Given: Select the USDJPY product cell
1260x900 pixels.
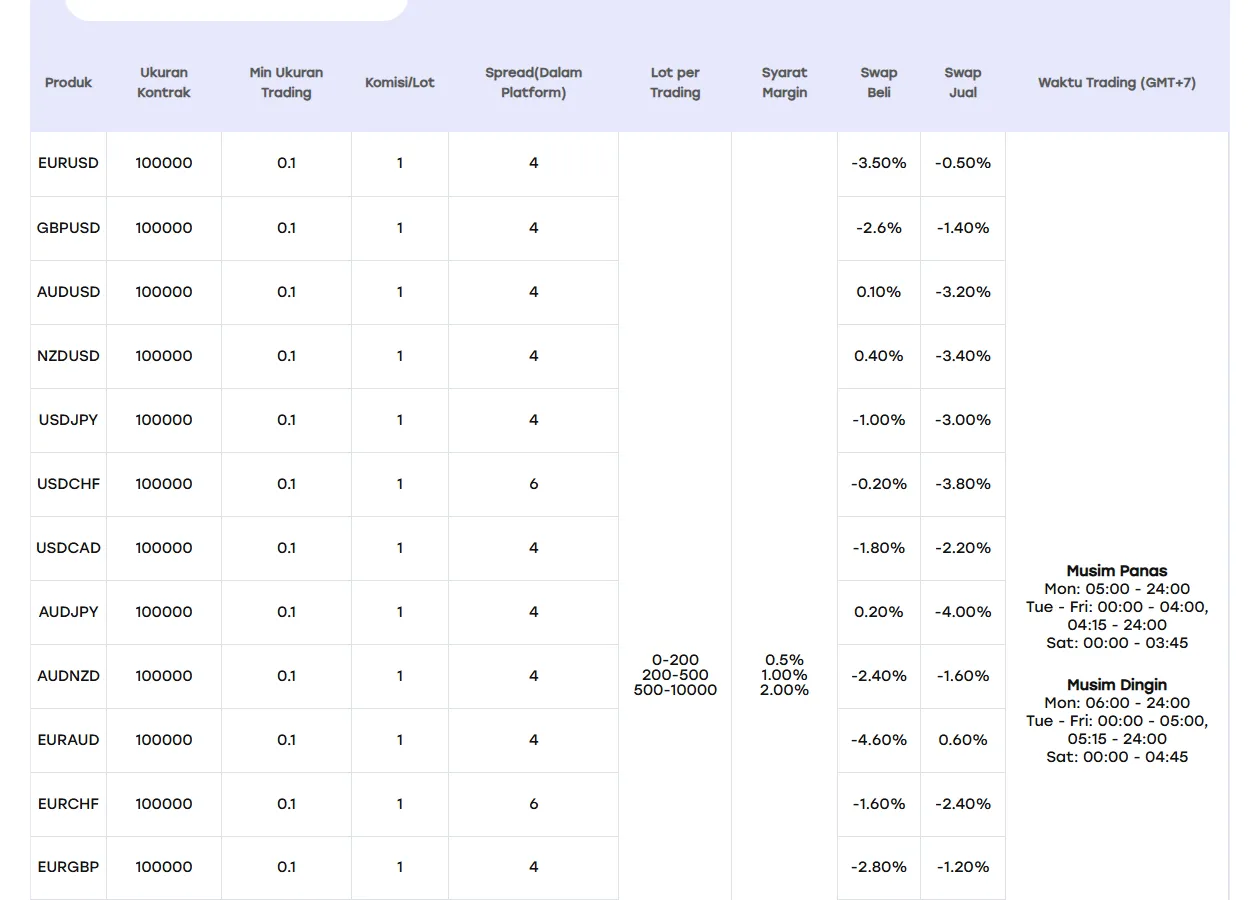Looking at the screenshot, I should (x=68, y=420).
